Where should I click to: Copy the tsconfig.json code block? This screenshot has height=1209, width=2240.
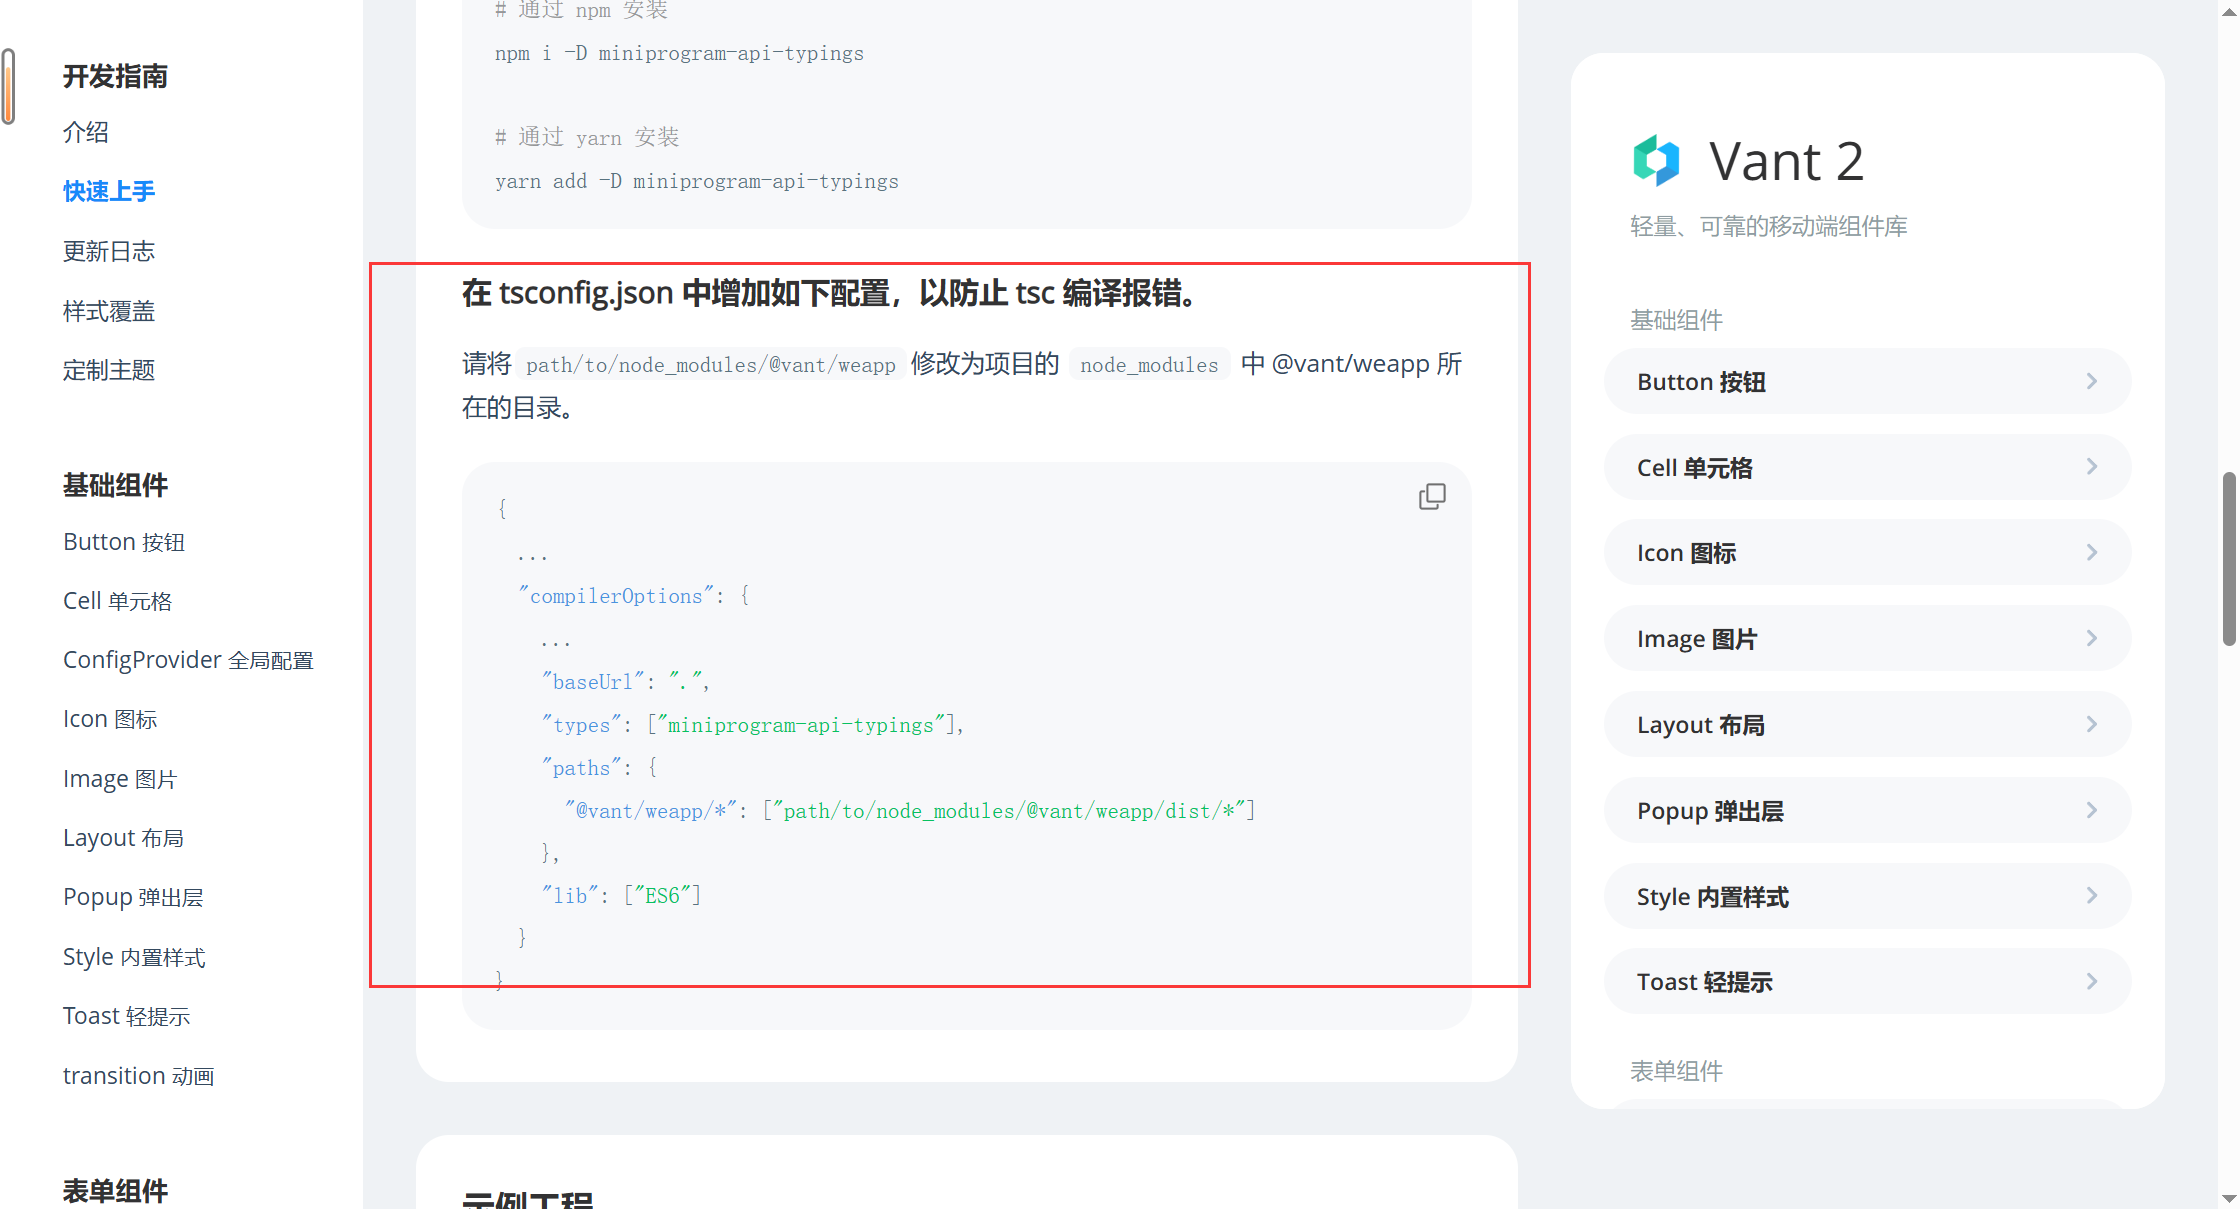[1432, 496]
